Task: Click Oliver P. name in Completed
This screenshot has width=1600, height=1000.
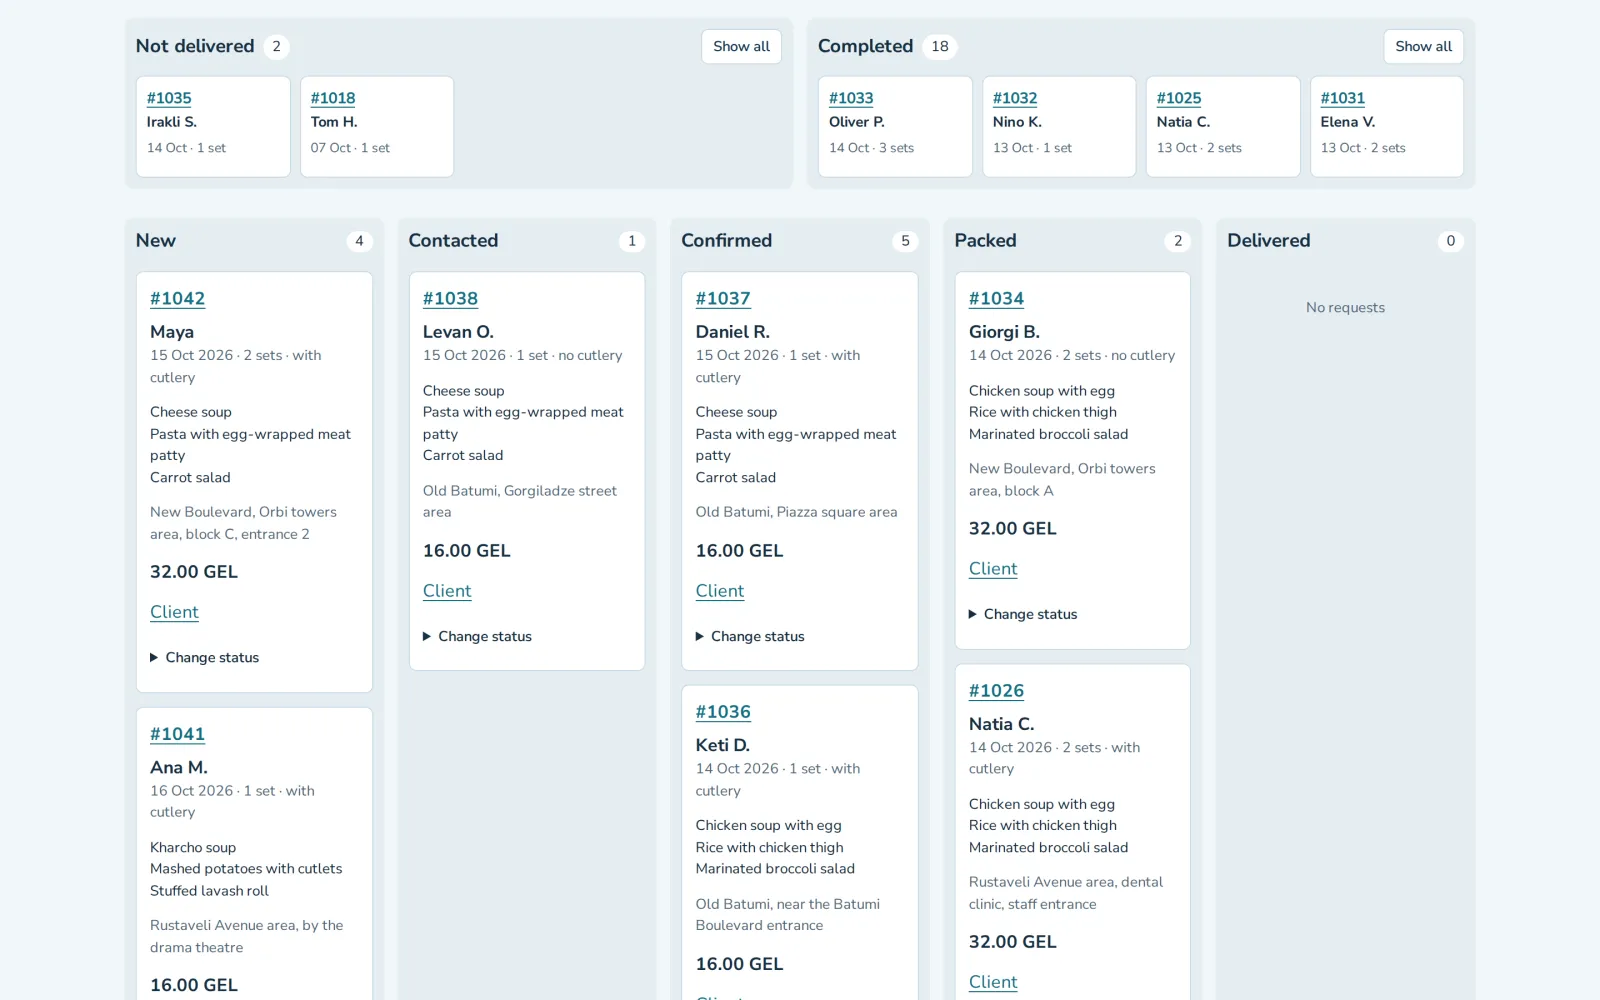Action: pos(857,122)
